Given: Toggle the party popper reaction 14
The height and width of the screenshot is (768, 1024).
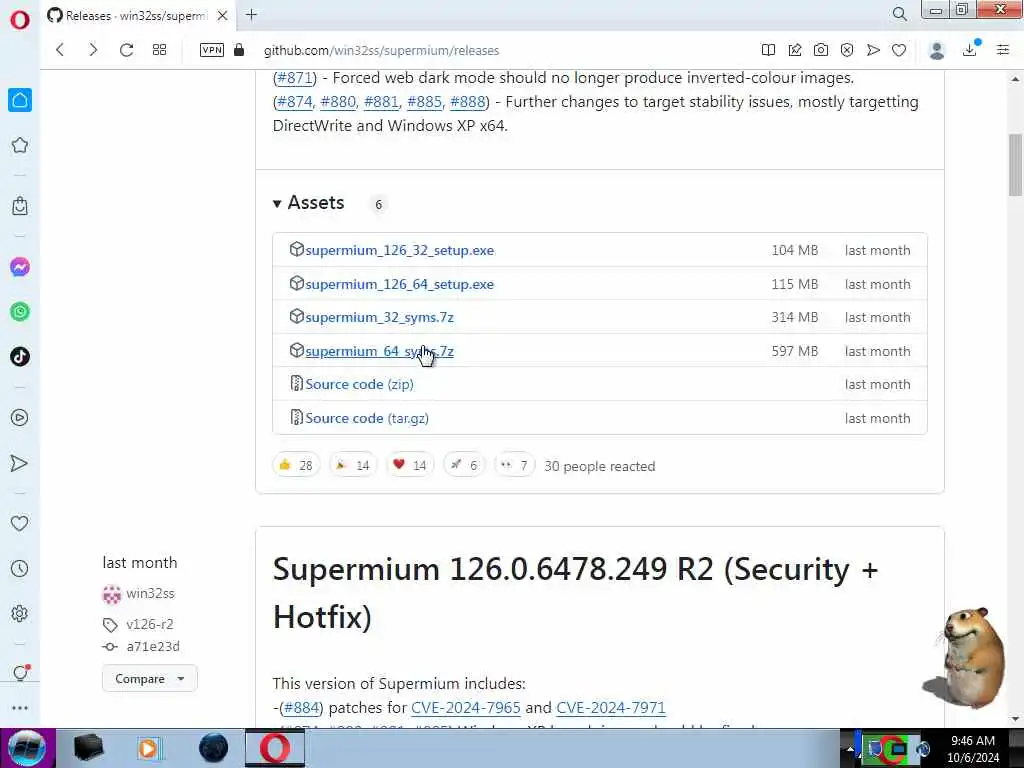Looking at the screenshot, I should pos(353,465).
